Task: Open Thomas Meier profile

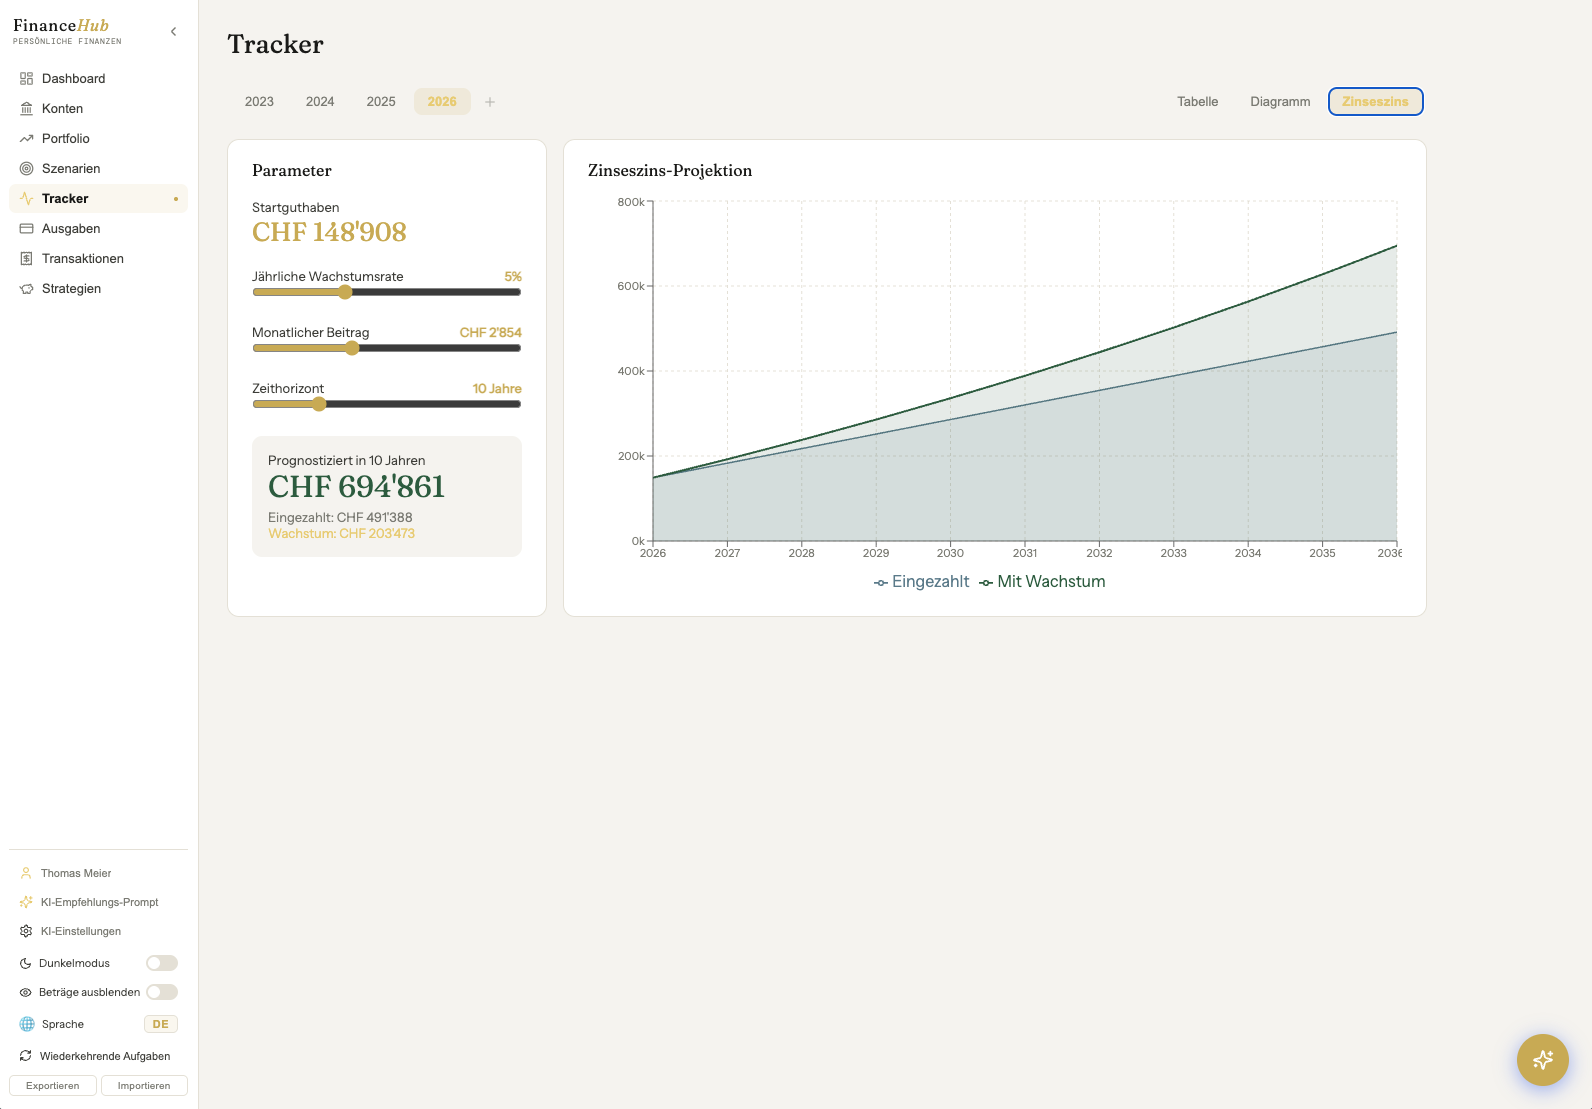Action: point(98,873)
